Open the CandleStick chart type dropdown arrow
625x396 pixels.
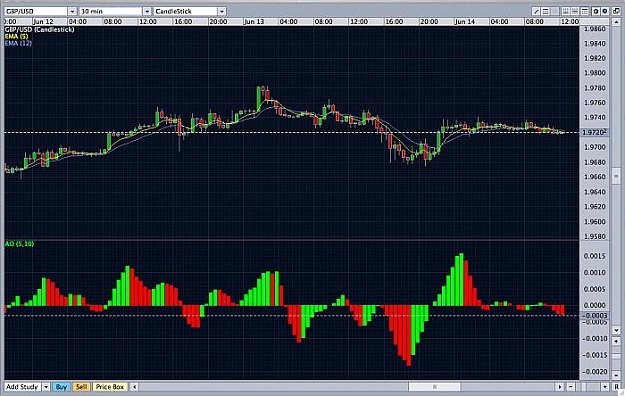pyautogui.click(x=222, y=11)
